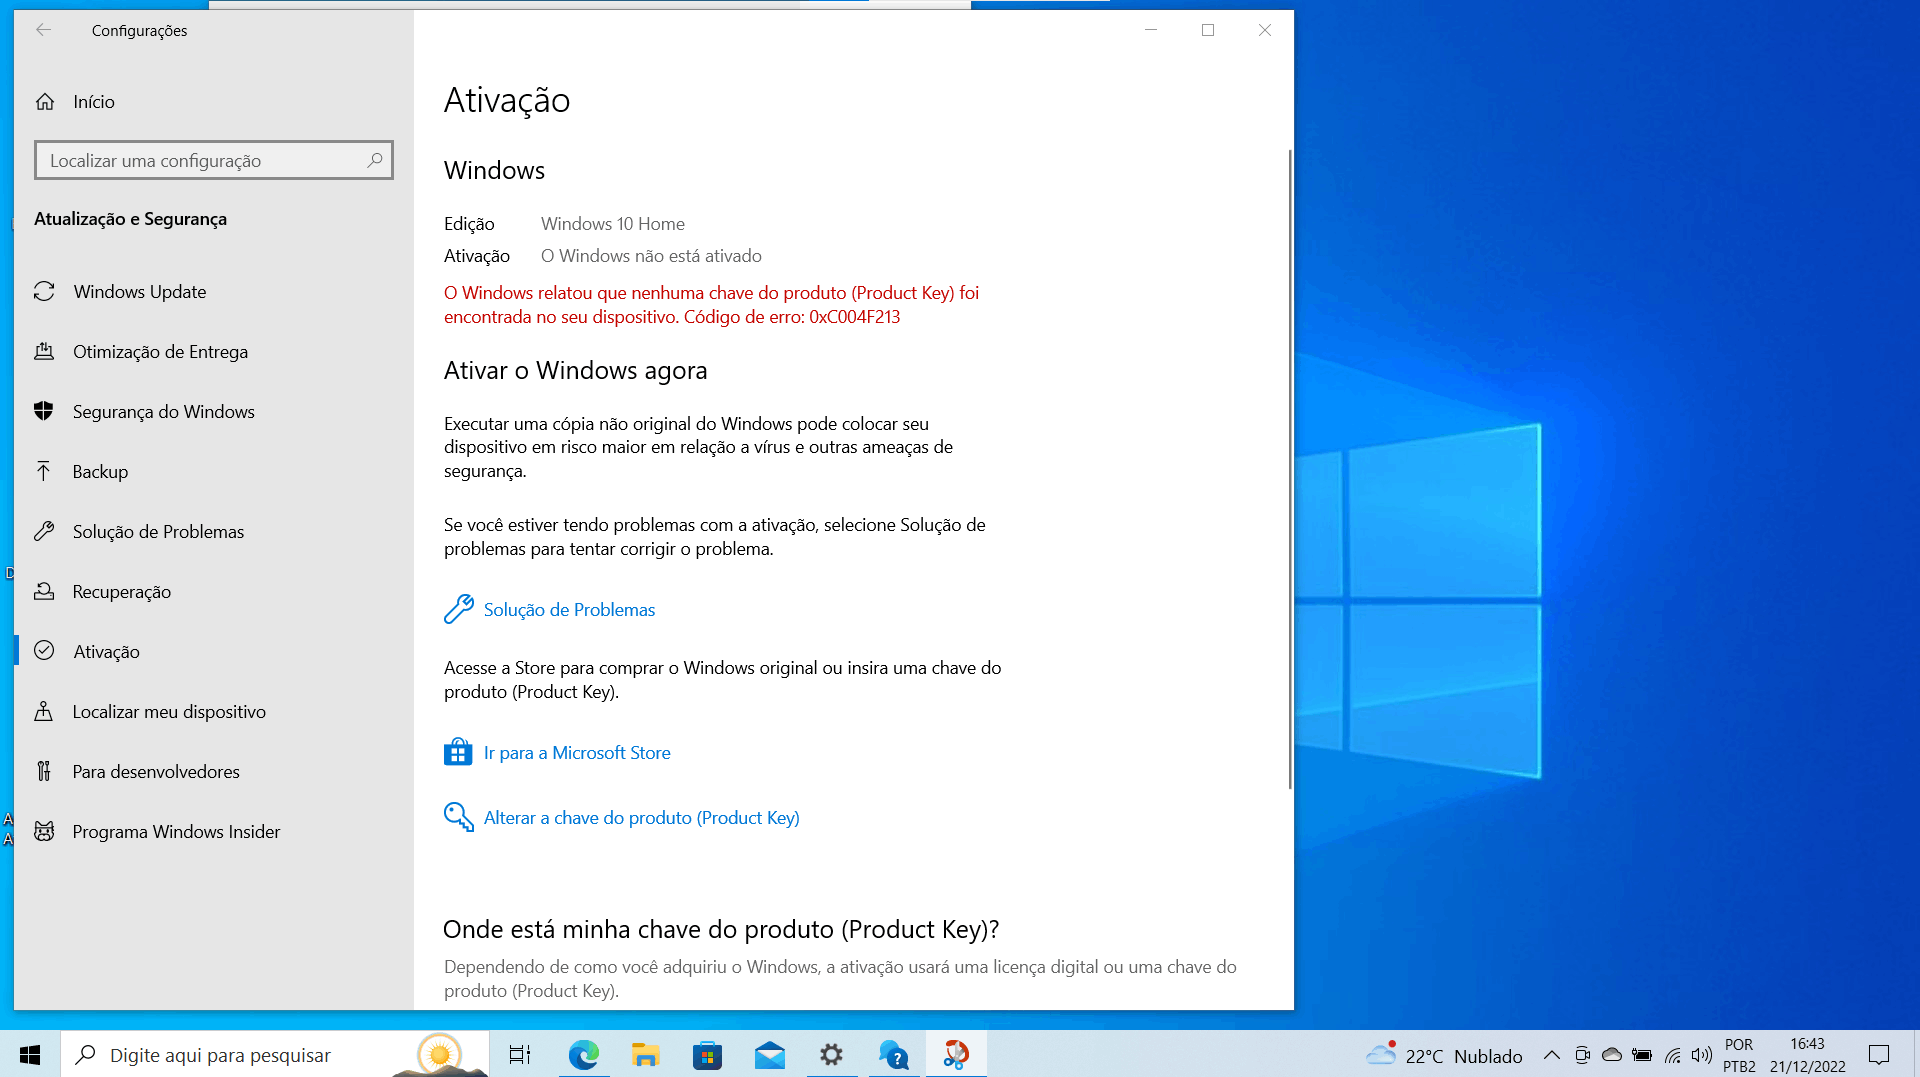Open Solução de Problemas in sidebar
This screenshot has width=1920, height=1077.
(x=214, y=532)
